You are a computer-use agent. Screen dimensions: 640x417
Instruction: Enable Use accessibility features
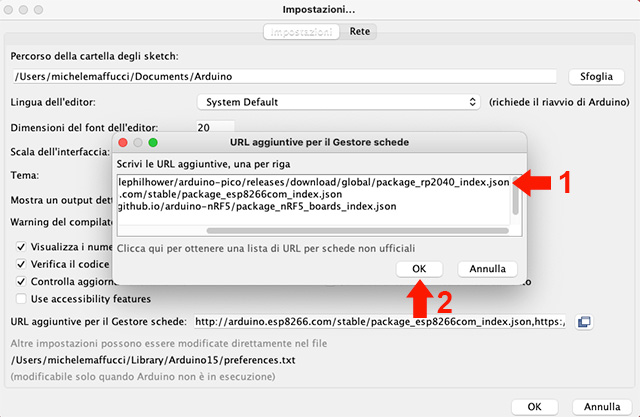pos(22,299)
